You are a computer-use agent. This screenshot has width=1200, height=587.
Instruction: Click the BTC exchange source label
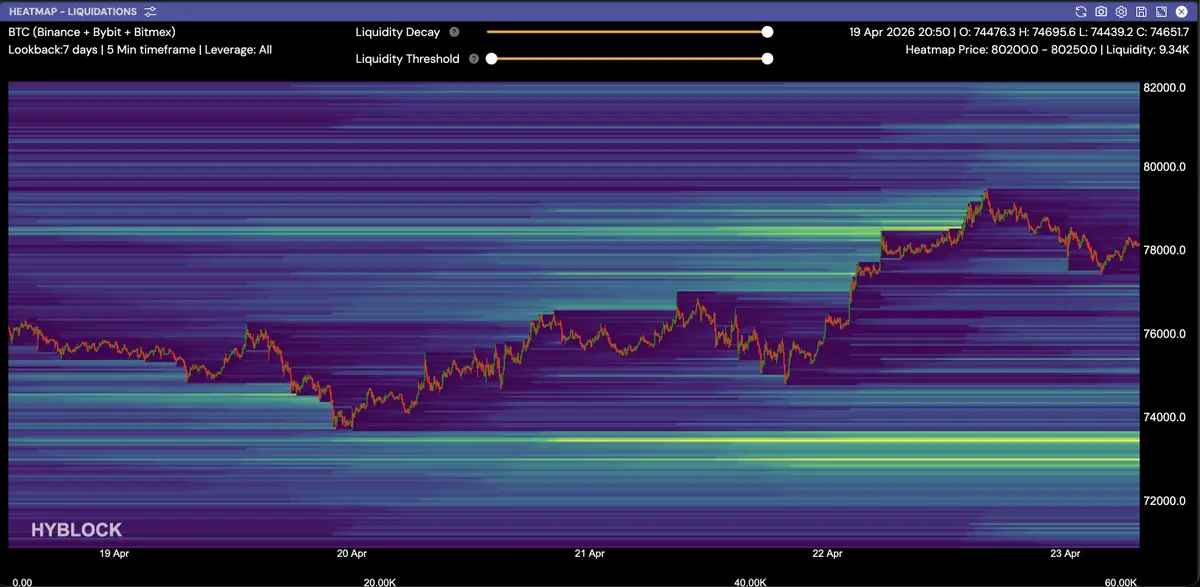tap(92, 32)
